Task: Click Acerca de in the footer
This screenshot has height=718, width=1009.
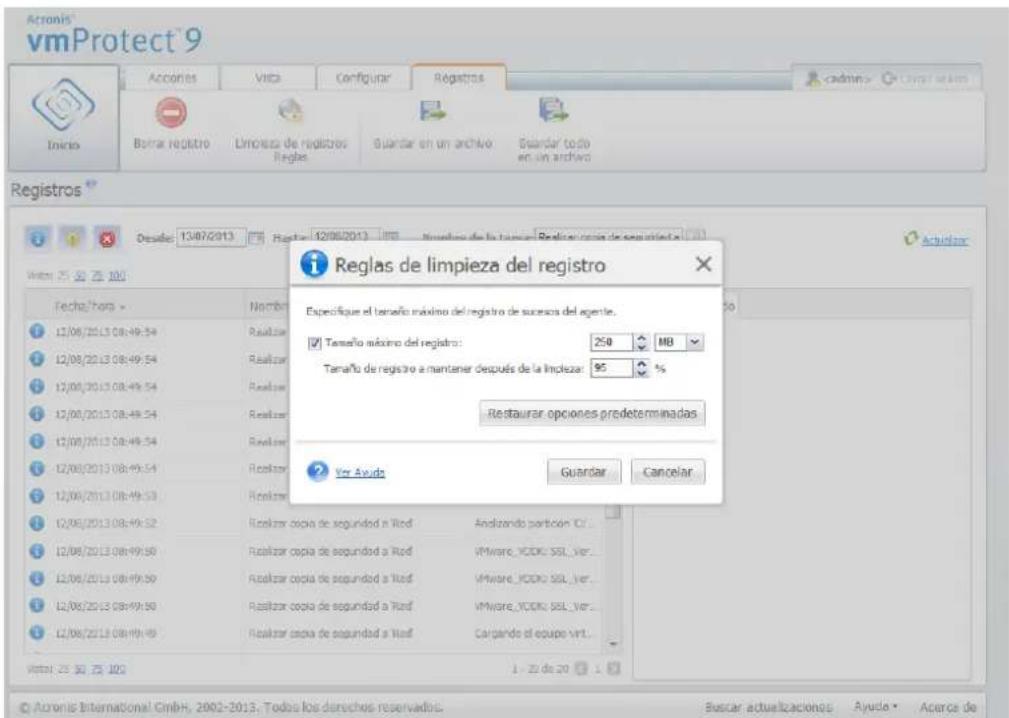Action: (947, 707)
